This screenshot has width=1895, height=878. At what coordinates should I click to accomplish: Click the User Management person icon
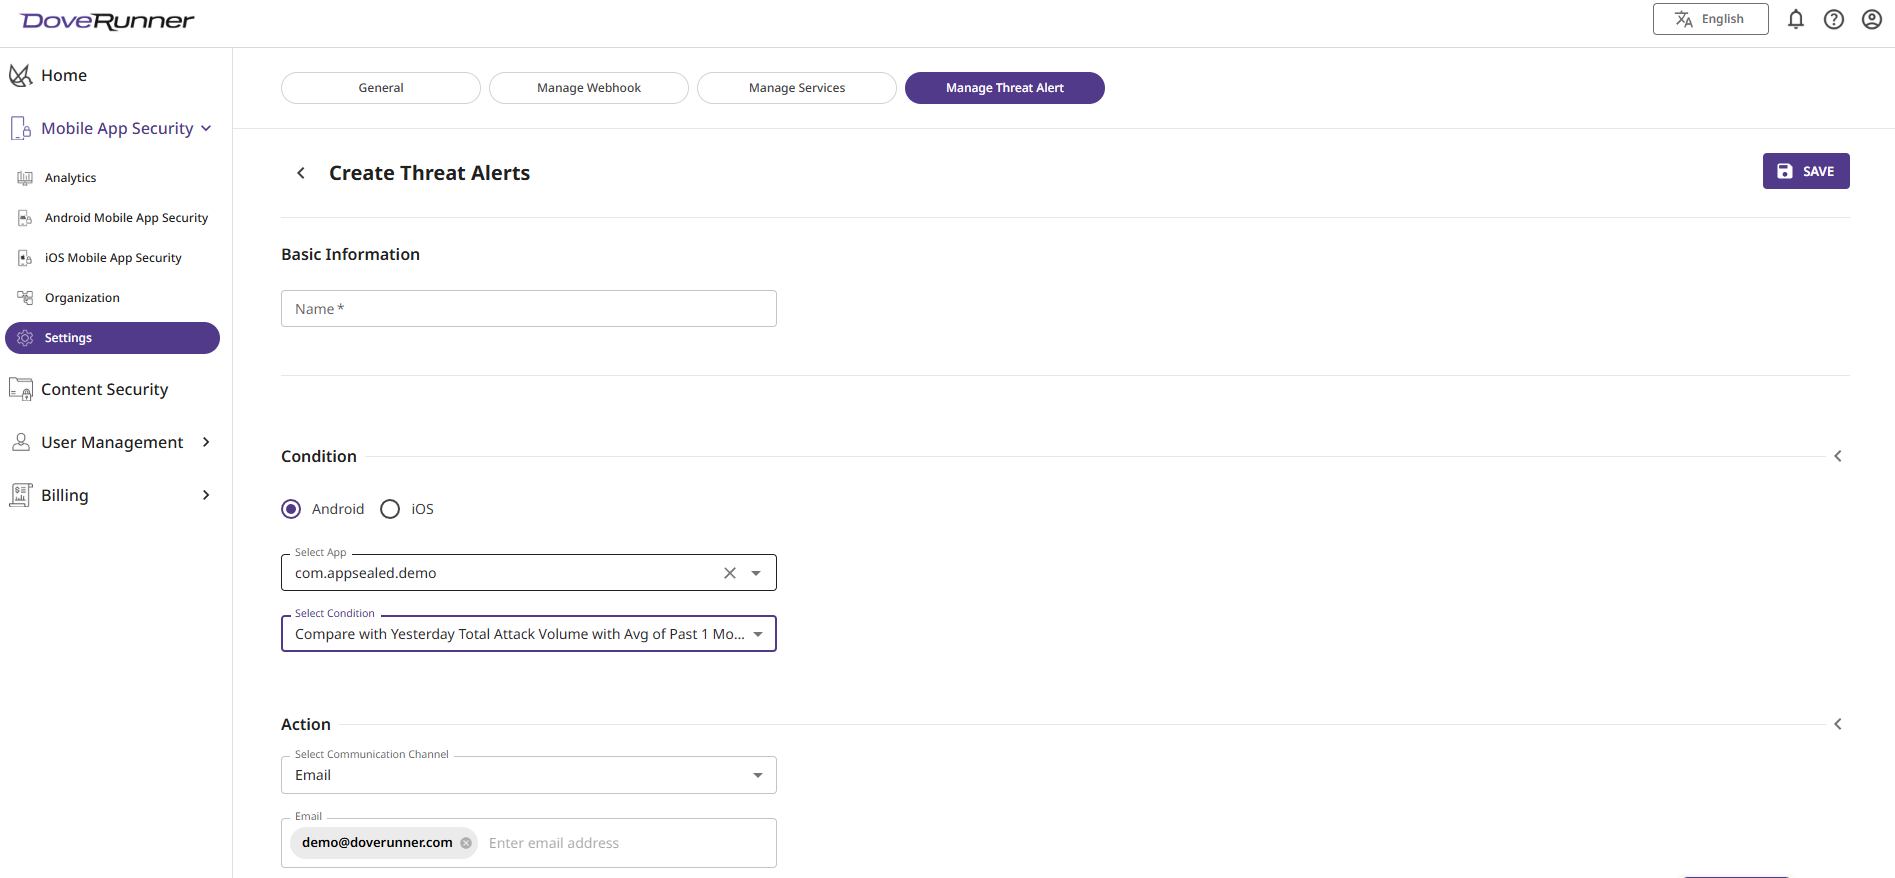(x=20, y=442)
